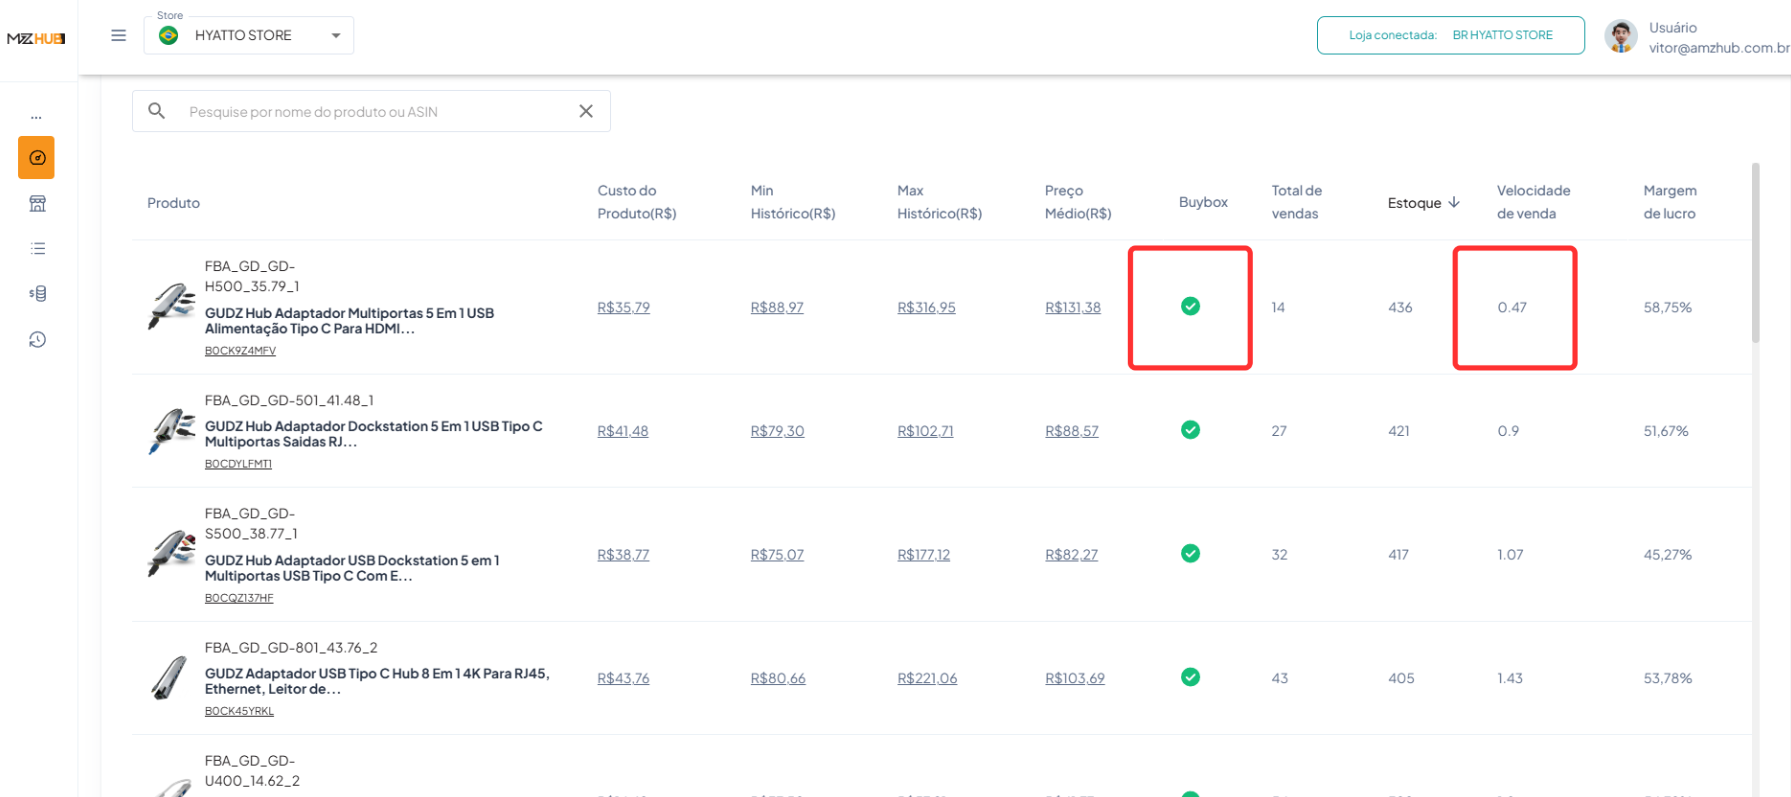The height and width of the screenshot is (797, 1791).
Task: Open ASIN link B0CK9Z4MFV
Action: [x=240, y=351]
